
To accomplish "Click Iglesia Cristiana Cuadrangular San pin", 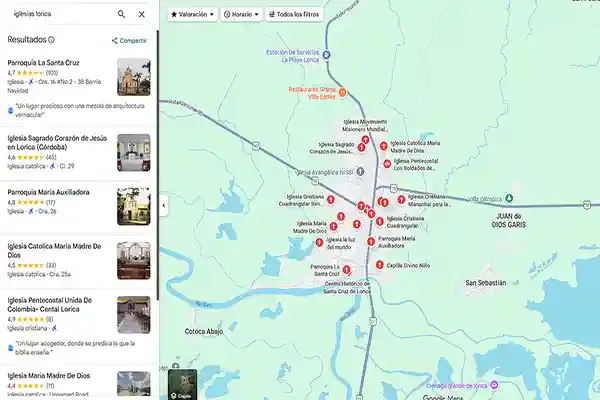I will (331, 199).
